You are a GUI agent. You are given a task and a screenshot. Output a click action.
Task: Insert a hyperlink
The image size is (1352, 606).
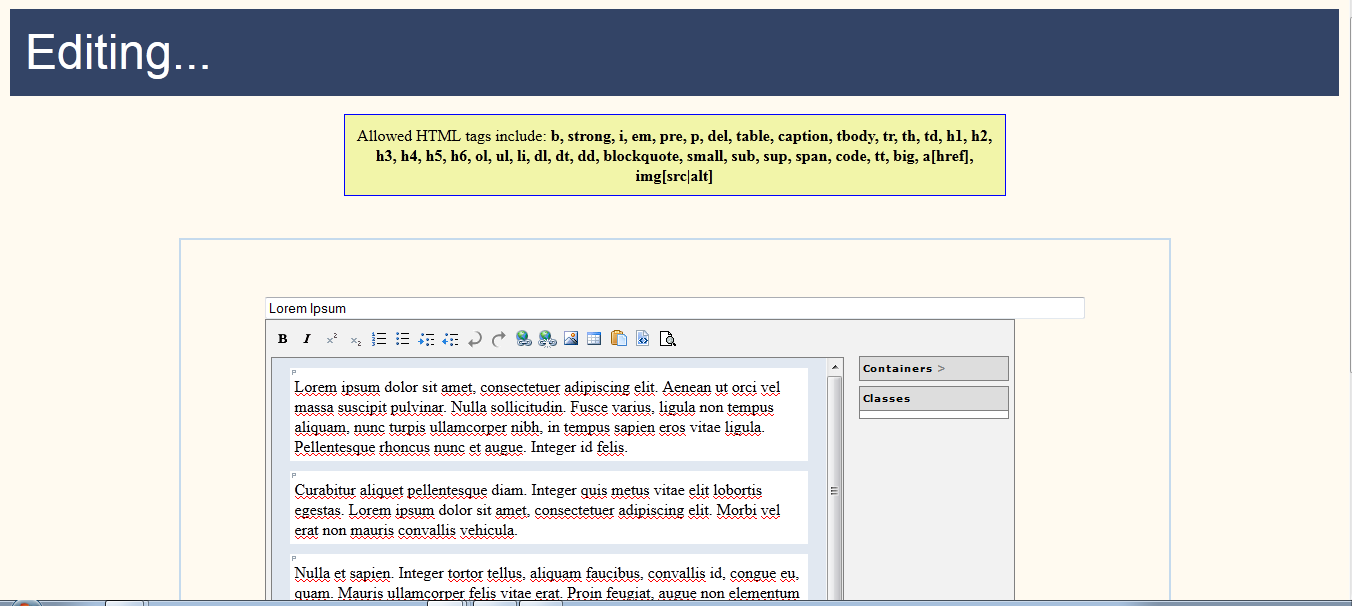click(523, 338)
